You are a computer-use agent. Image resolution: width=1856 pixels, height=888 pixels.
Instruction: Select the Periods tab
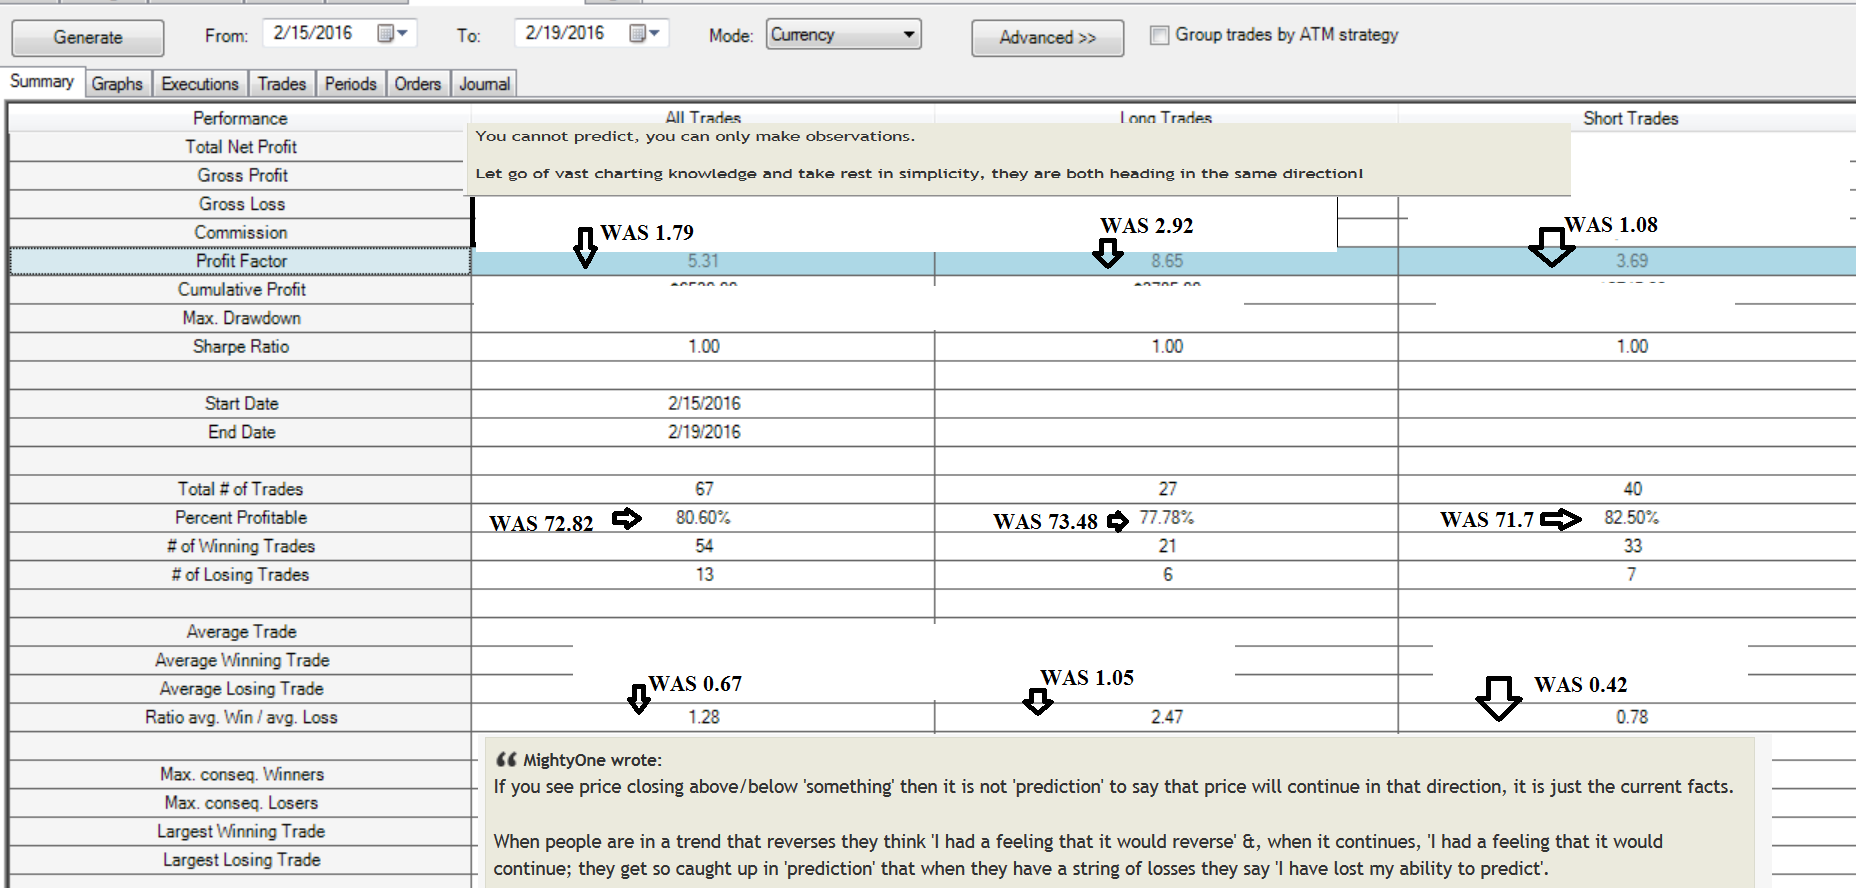[351, 84]
